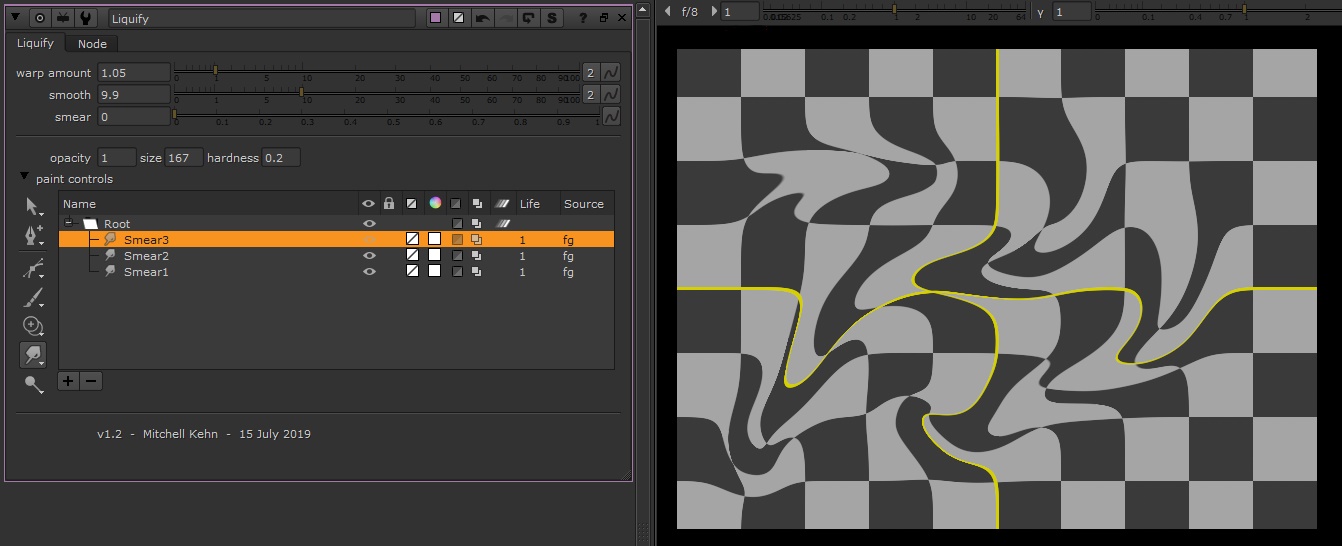Pick the Brush paint tool

coord(34,298)
